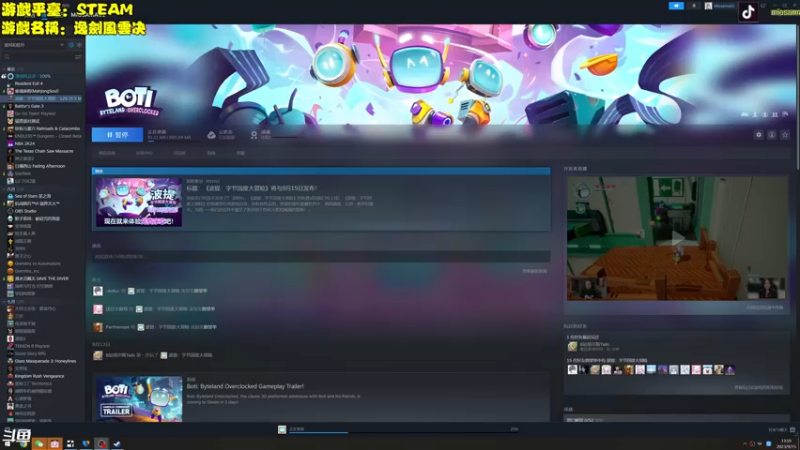The height and width of the screenshot is (450, 800).
Task: Toggle the recent-activity clock filter in sidebar
Action: point(71,45)
